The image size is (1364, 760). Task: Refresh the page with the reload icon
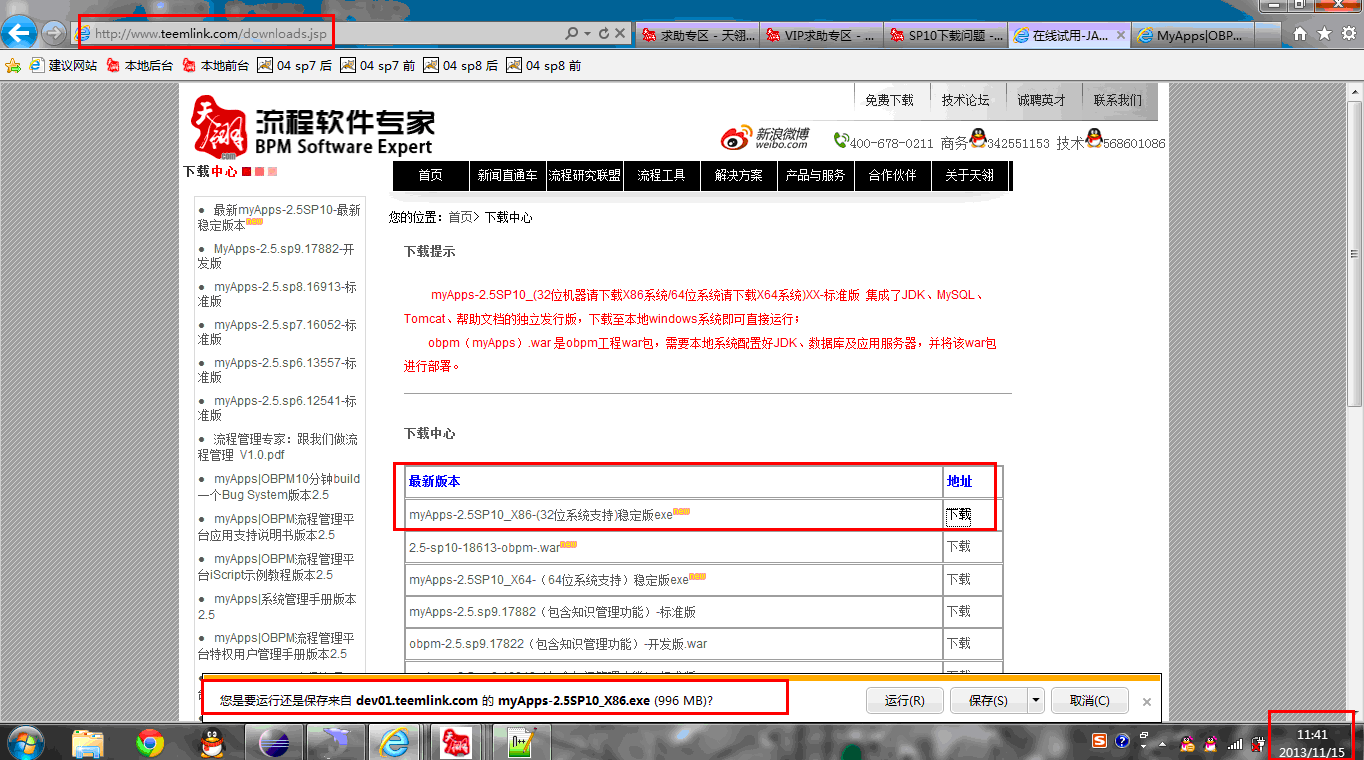pyautogui.click(x=603, y=34)
